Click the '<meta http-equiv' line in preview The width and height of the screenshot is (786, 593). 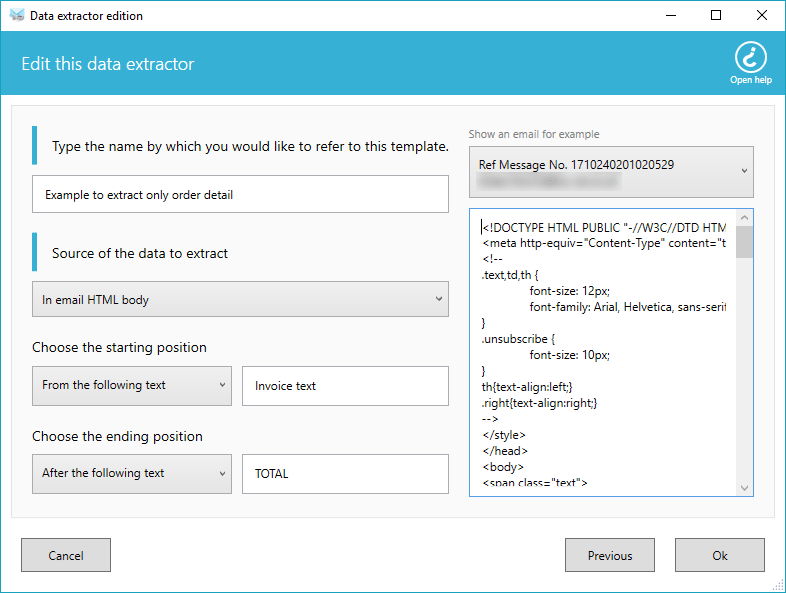[x=604, y=243]
